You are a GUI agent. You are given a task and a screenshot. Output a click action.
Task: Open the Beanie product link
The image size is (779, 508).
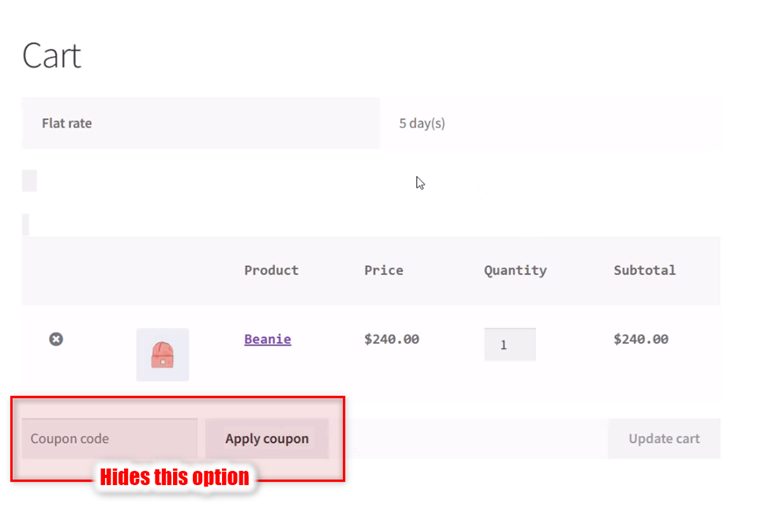pos(268,339)
